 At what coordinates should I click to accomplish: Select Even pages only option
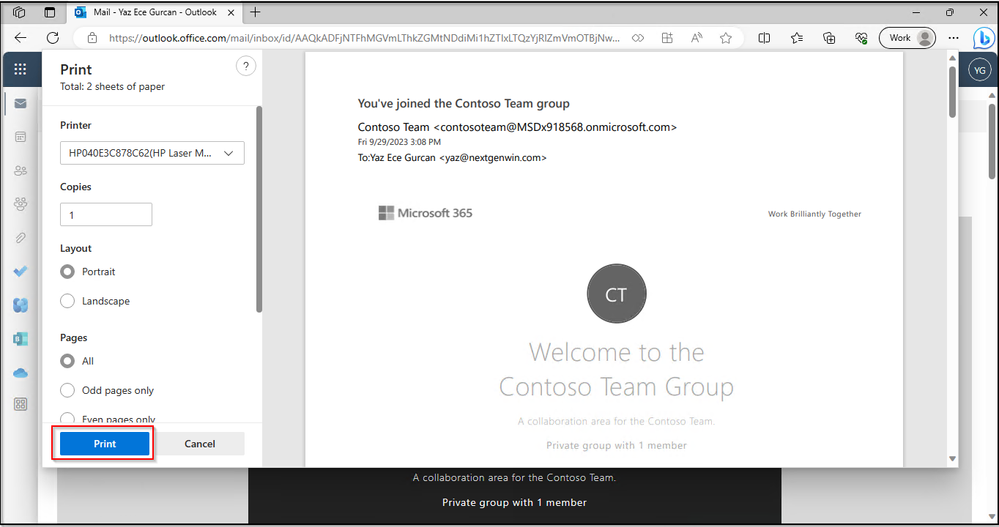coord(68,418)
